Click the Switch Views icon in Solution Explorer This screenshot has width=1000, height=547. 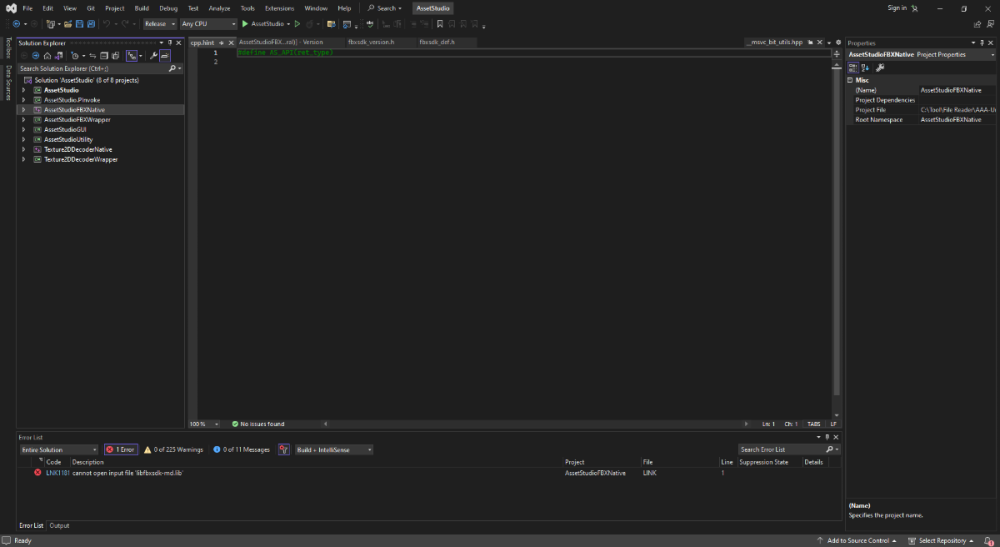coord(59,55)
